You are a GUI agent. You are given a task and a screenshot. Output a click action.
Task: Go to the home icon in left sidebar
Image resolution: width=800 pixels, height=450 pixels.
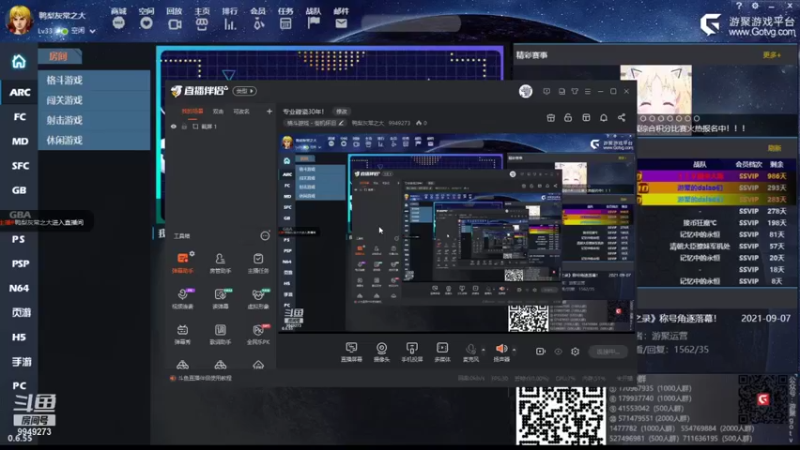[x=19, y=62]
